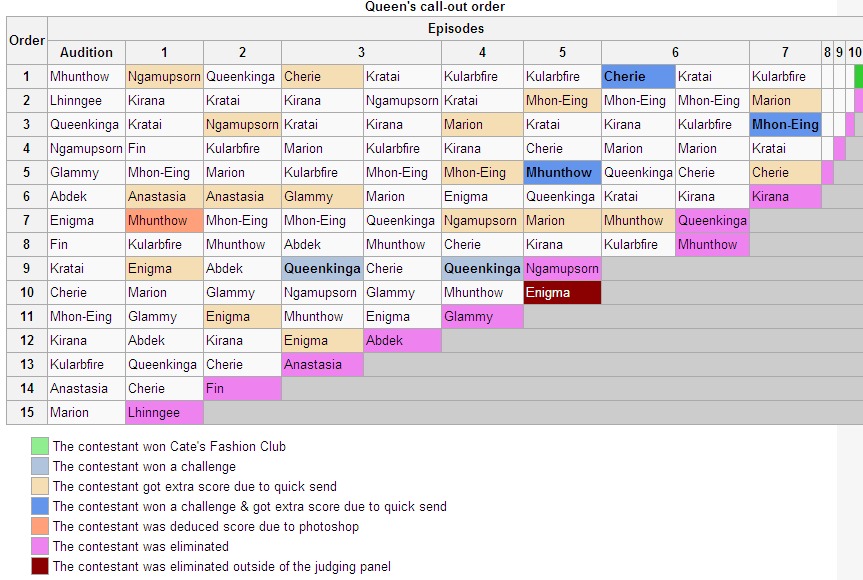Click the orange Mhunthow cell in episode 1
863x580 pixels.
point(164,221)
